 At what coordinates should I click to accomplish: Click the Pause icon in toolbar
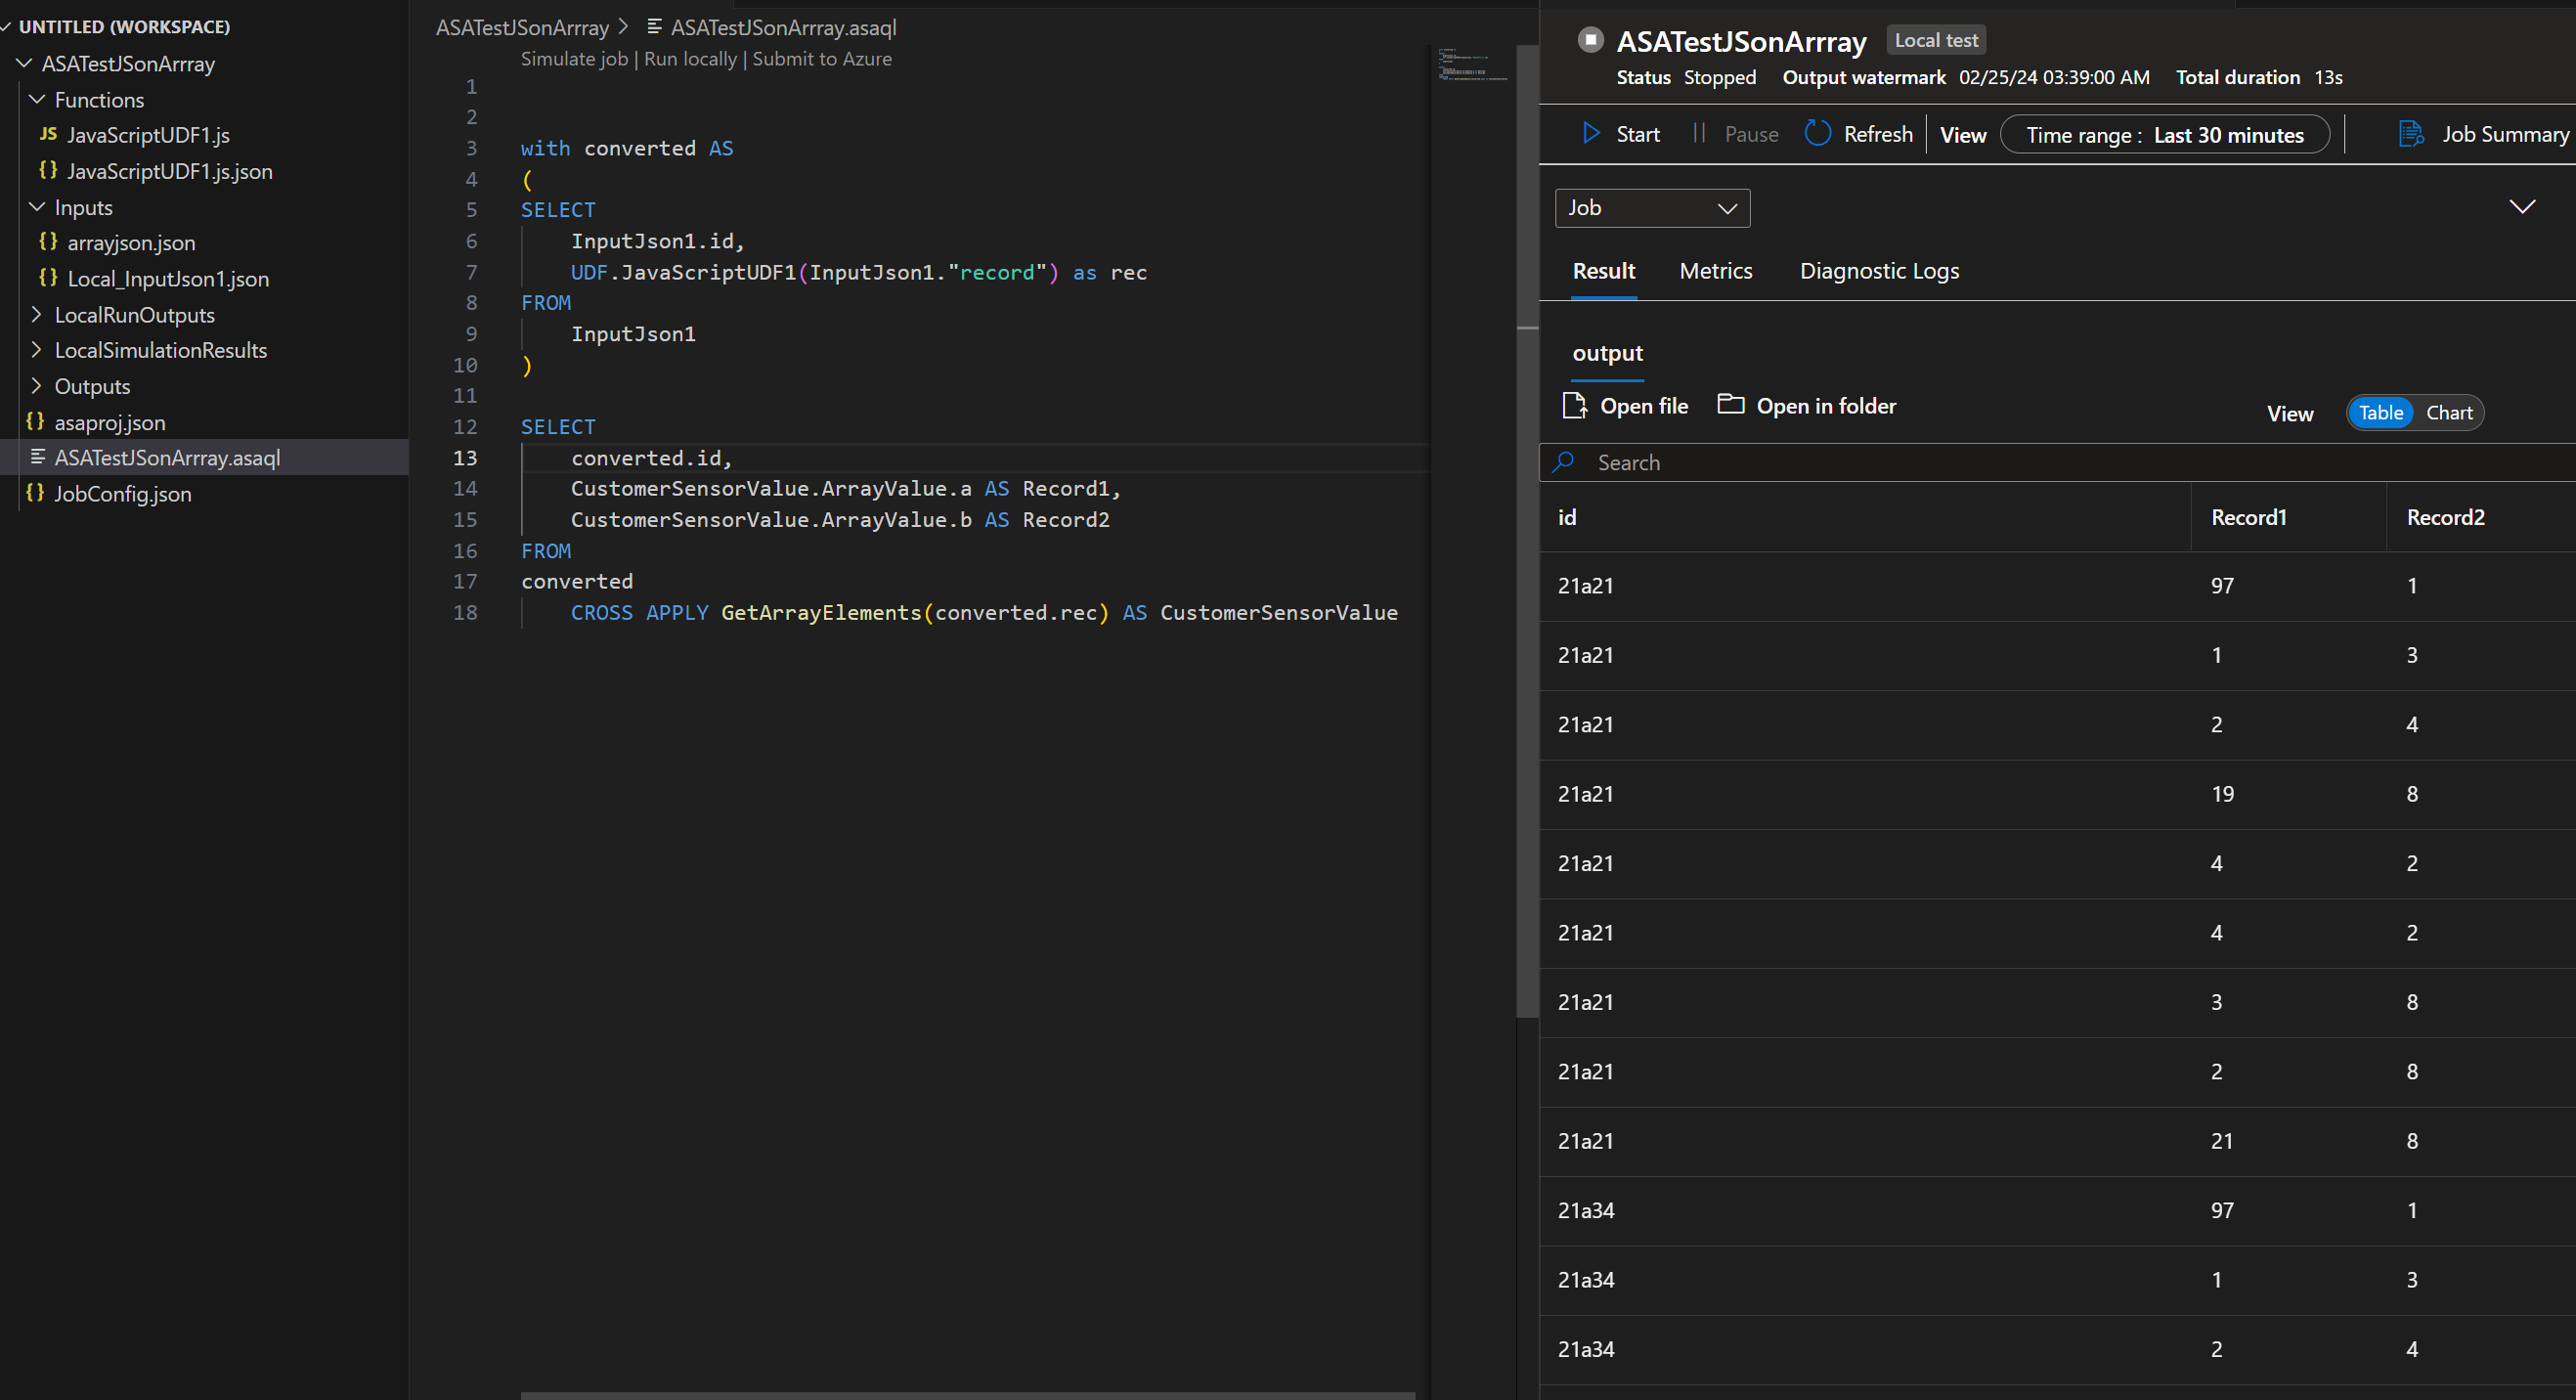tap(1698, 133)
